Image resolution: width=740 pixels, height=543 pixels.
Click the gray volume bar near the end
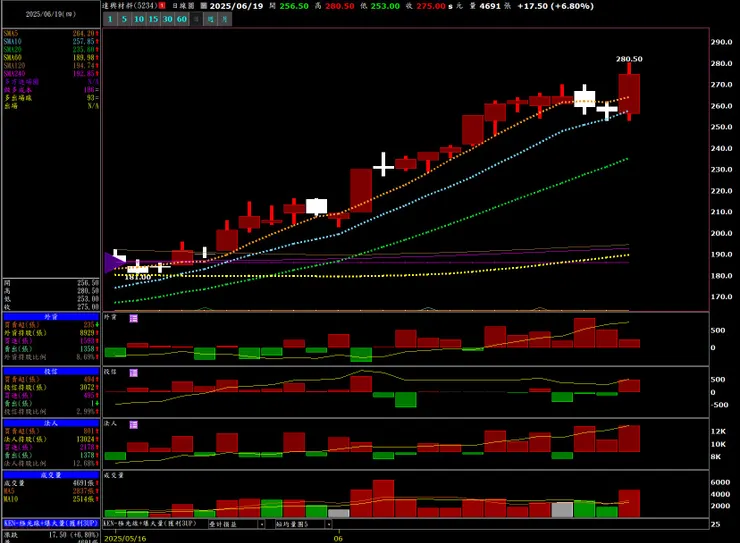pyautogui.click(x=562, y=510)
